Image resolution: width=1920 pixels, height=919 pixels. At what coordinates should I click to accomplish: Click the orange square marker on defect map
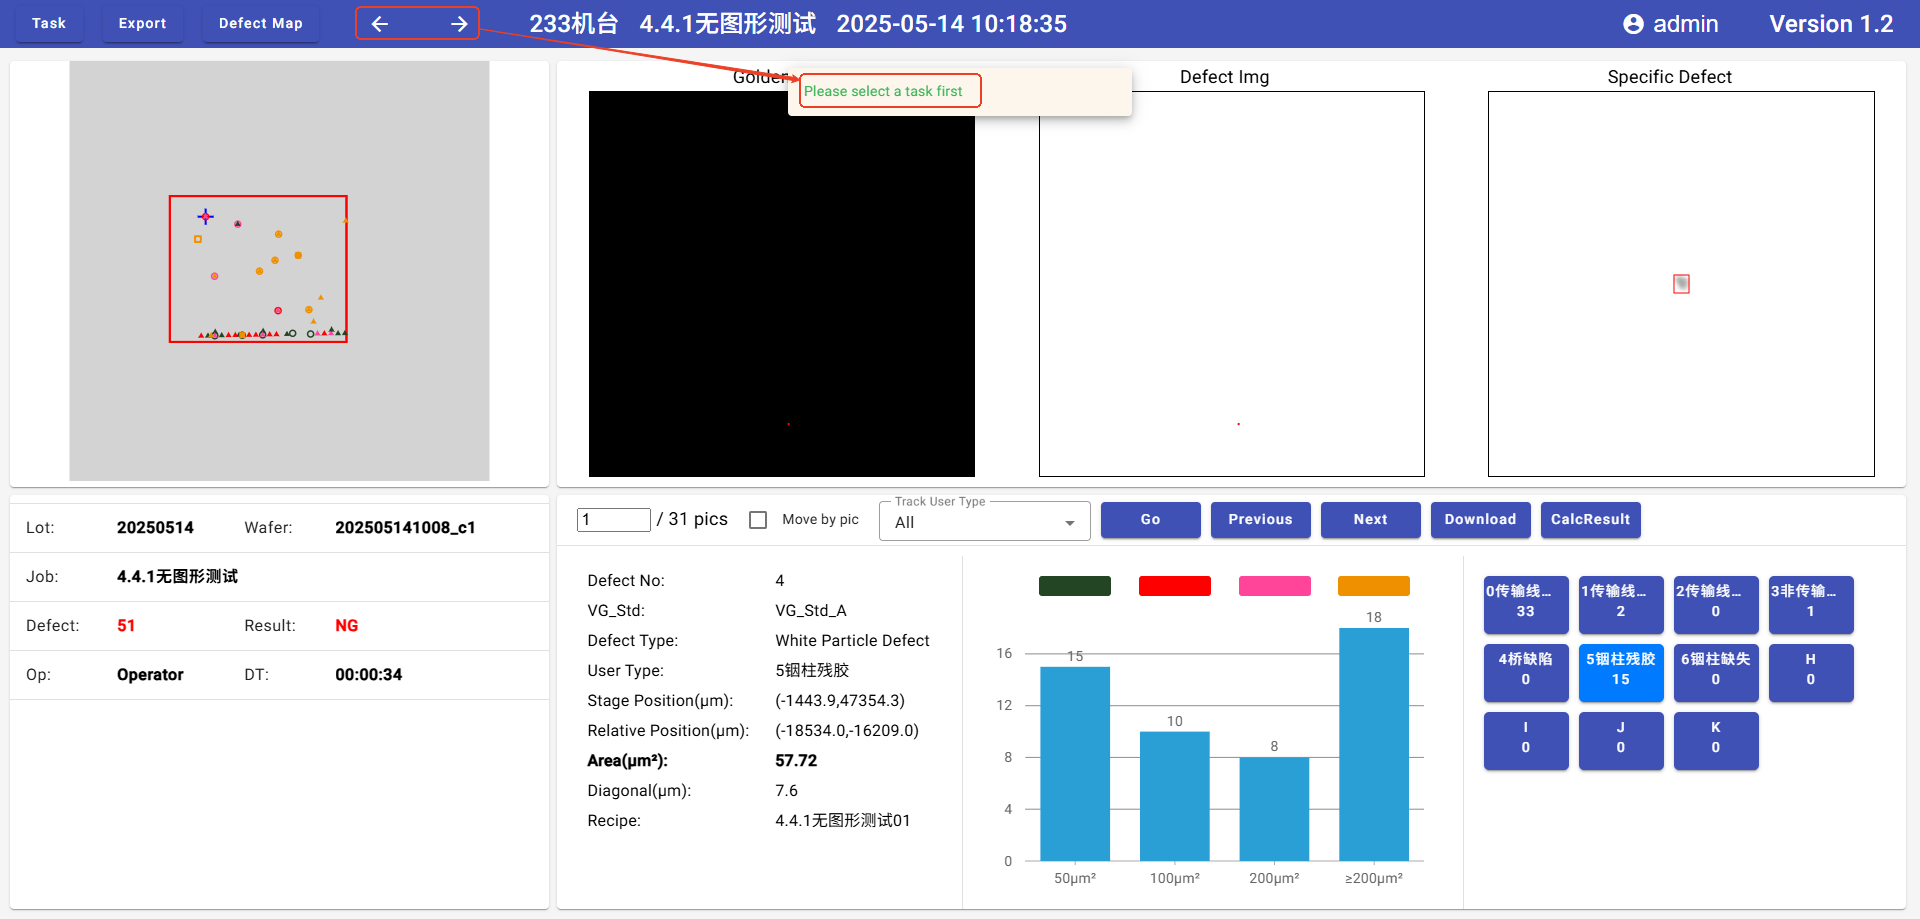point(198,239)
